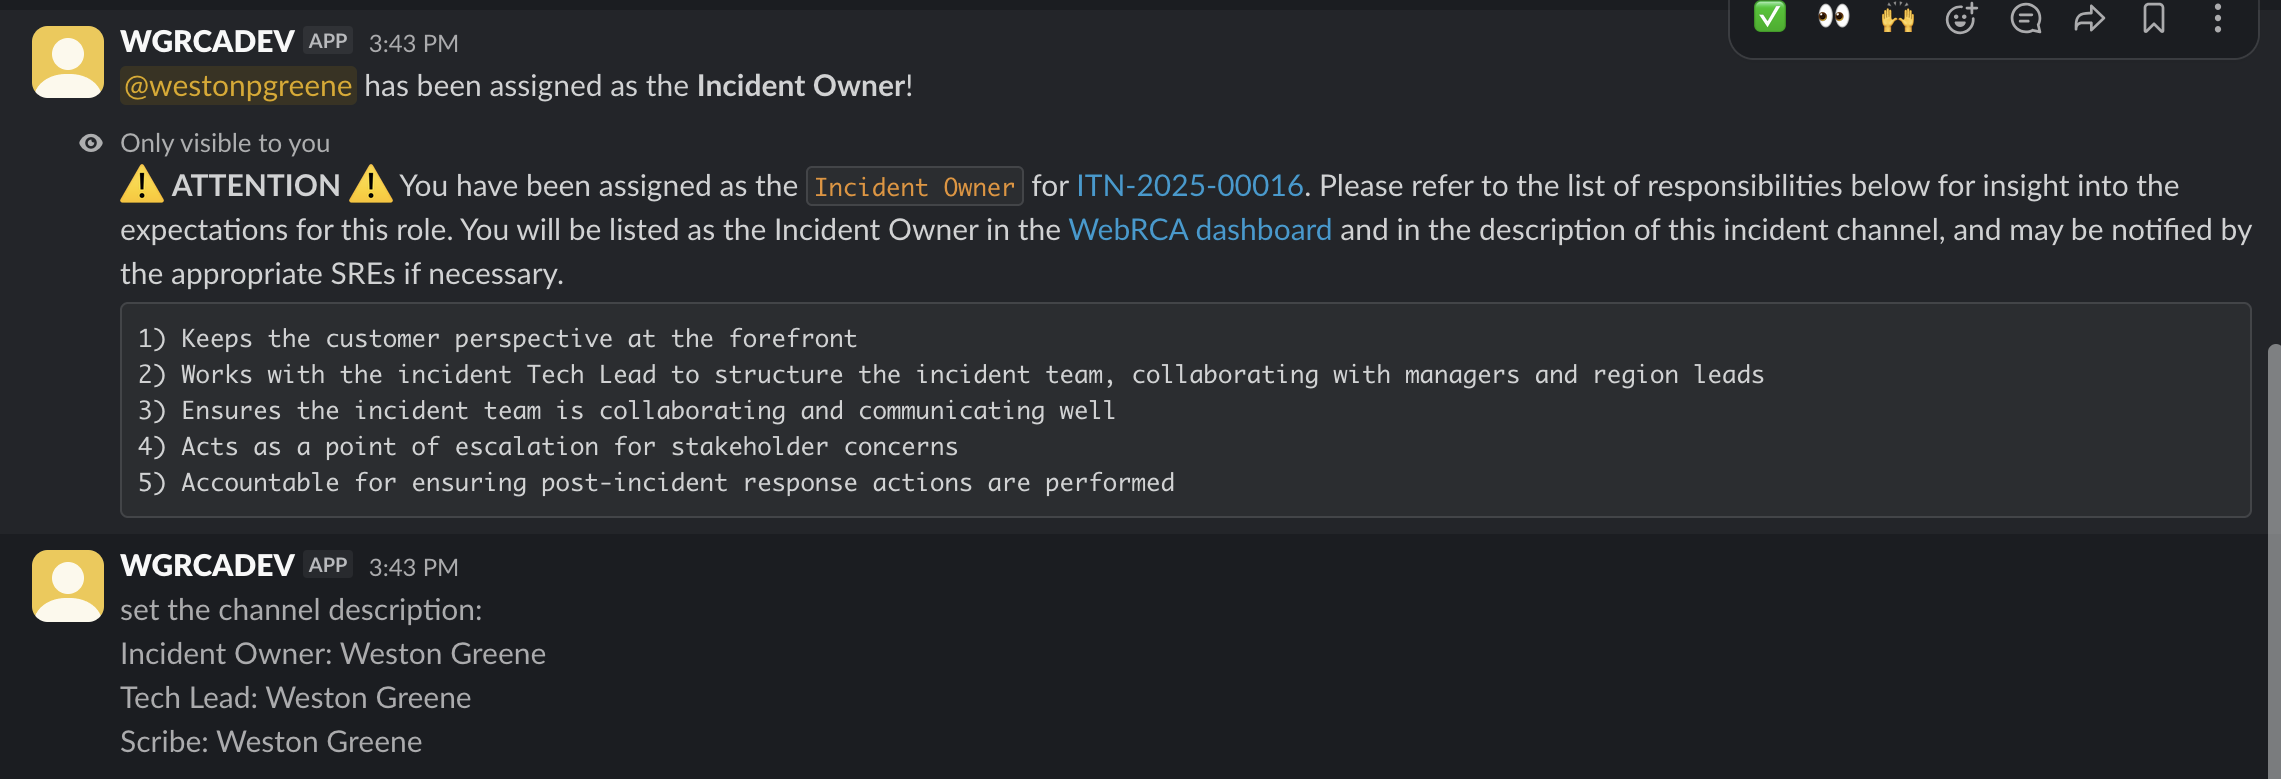The image size is (2281, 779).
Task: Open the ITN-2025-00016 incident link
Action: coord(1190,186)
